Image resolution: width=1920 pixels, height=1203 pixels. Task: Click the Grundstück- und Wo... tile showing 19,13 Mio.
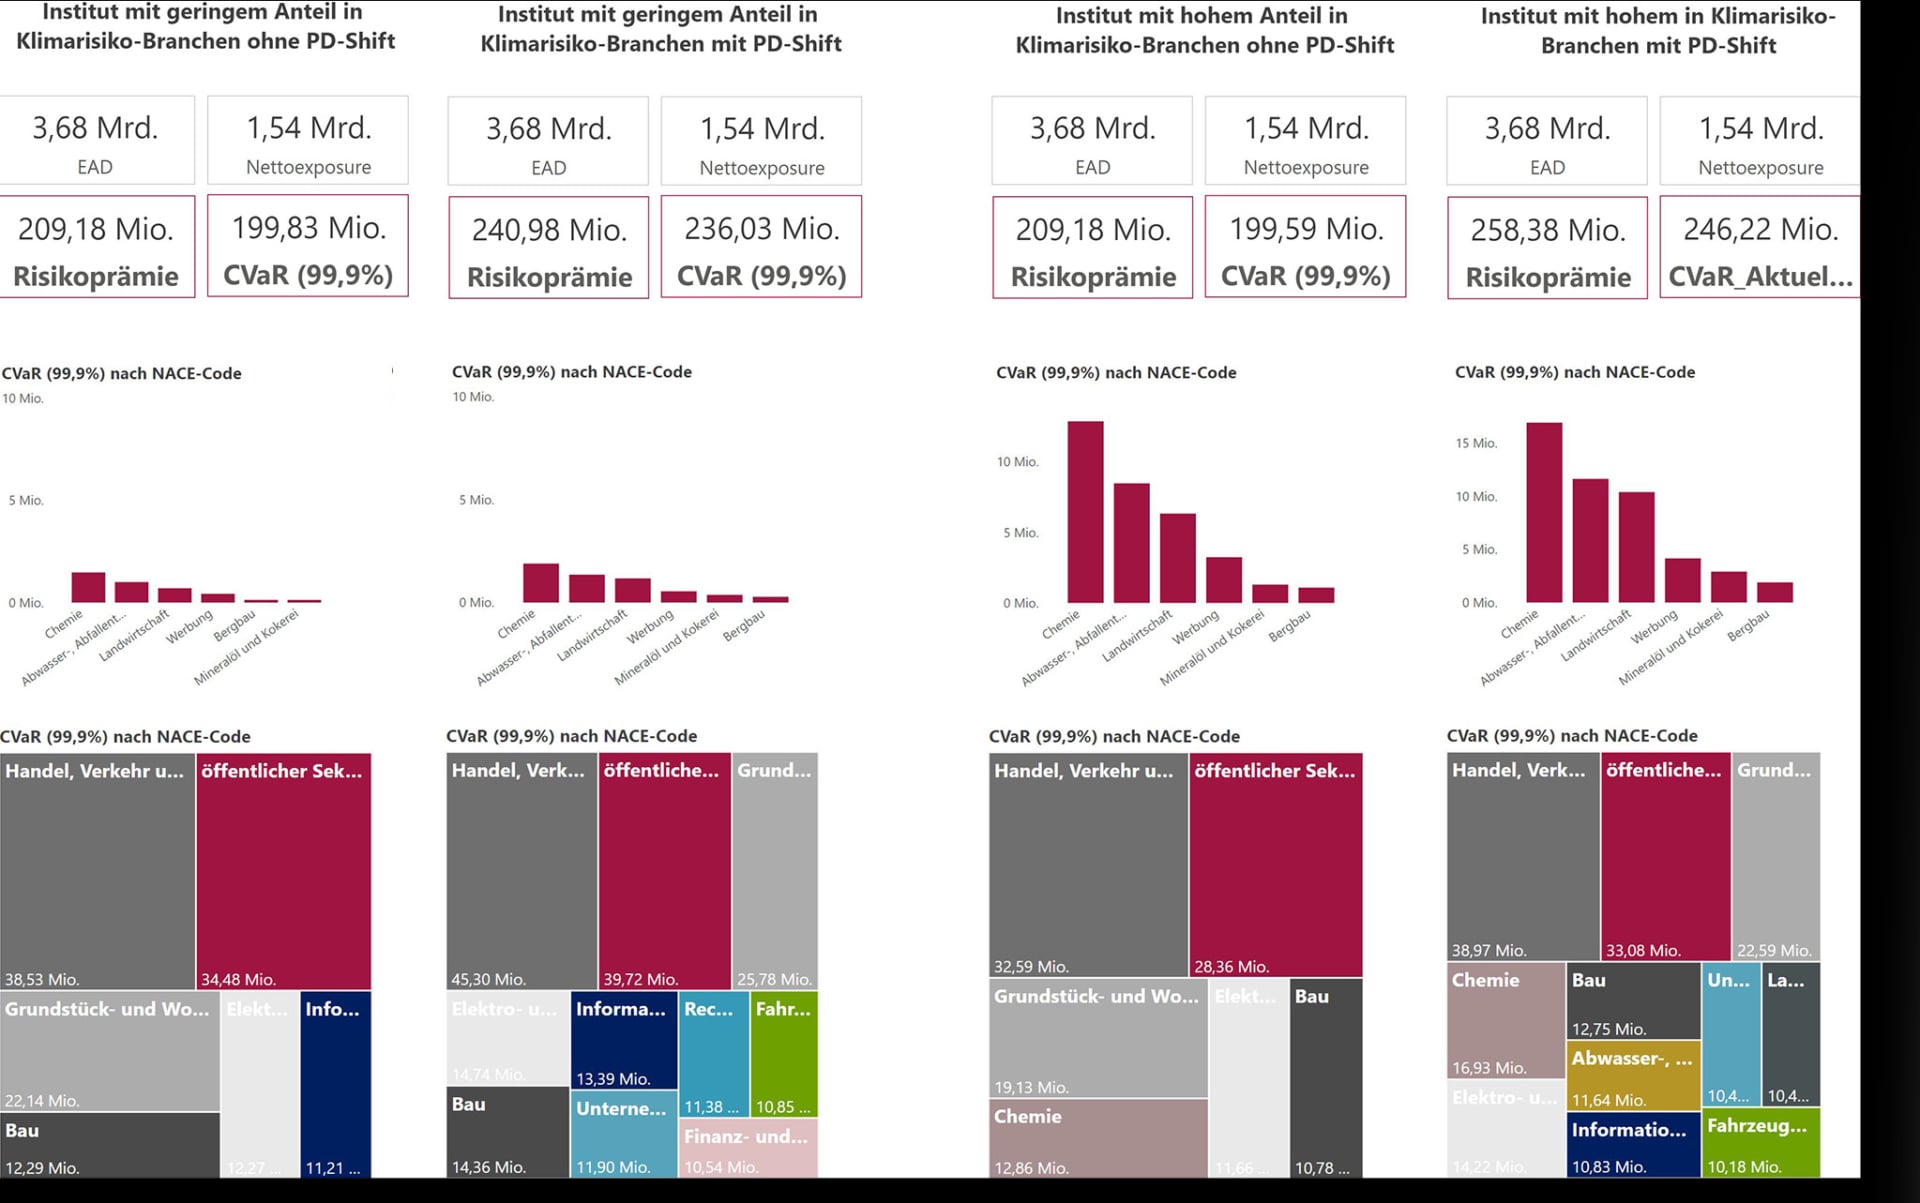coord(1098,1038)
